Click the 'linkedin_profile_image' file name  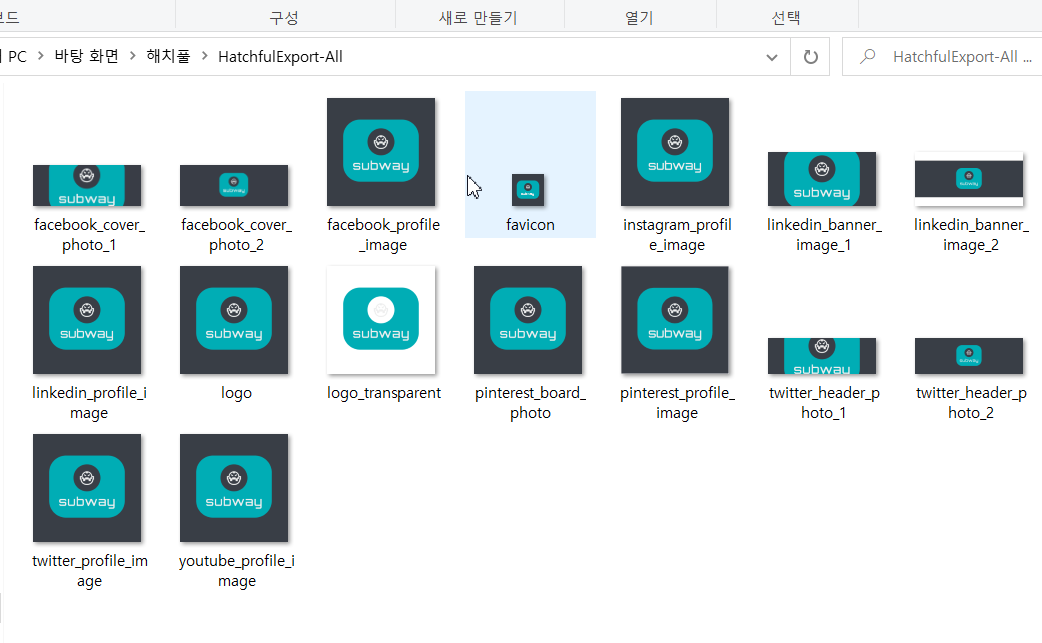point(89,403)
